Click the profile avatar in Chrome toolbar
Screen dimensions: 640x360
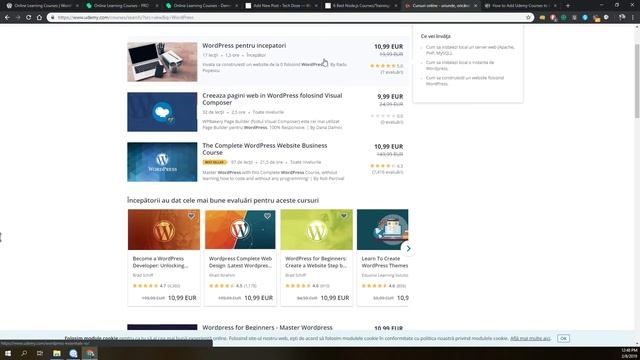click(x=622, y=18)
